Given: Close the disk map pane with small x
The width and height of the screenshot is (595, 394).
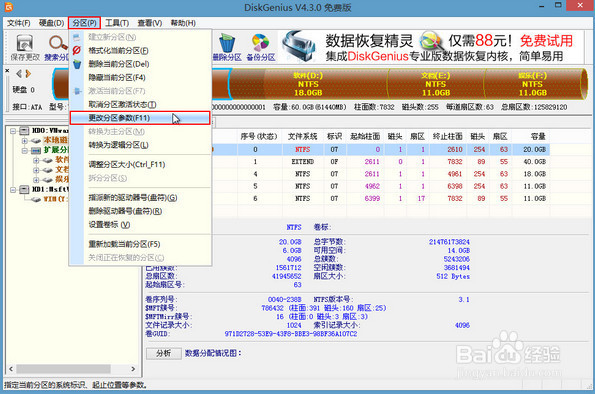Looking at the screenshot, I should [x=7, y=71].
